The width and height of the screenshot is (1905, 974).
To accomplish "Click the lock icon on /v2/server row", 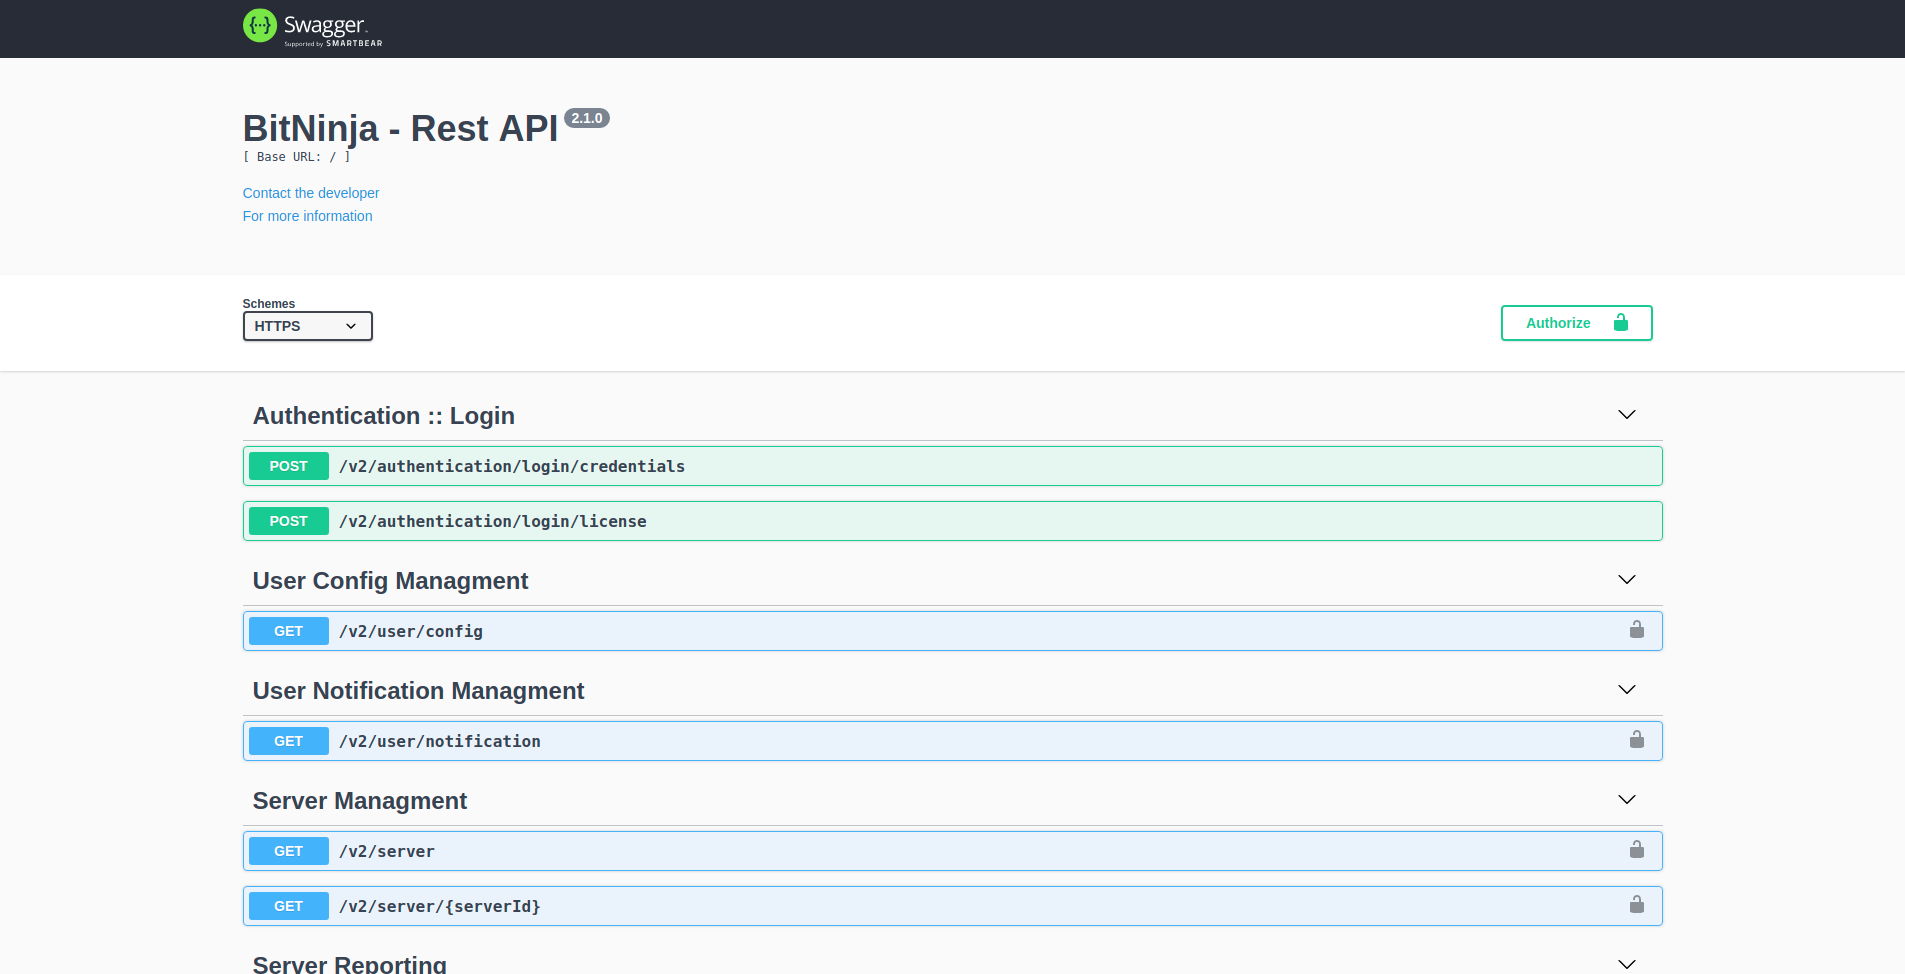I will coord(1637,849).
